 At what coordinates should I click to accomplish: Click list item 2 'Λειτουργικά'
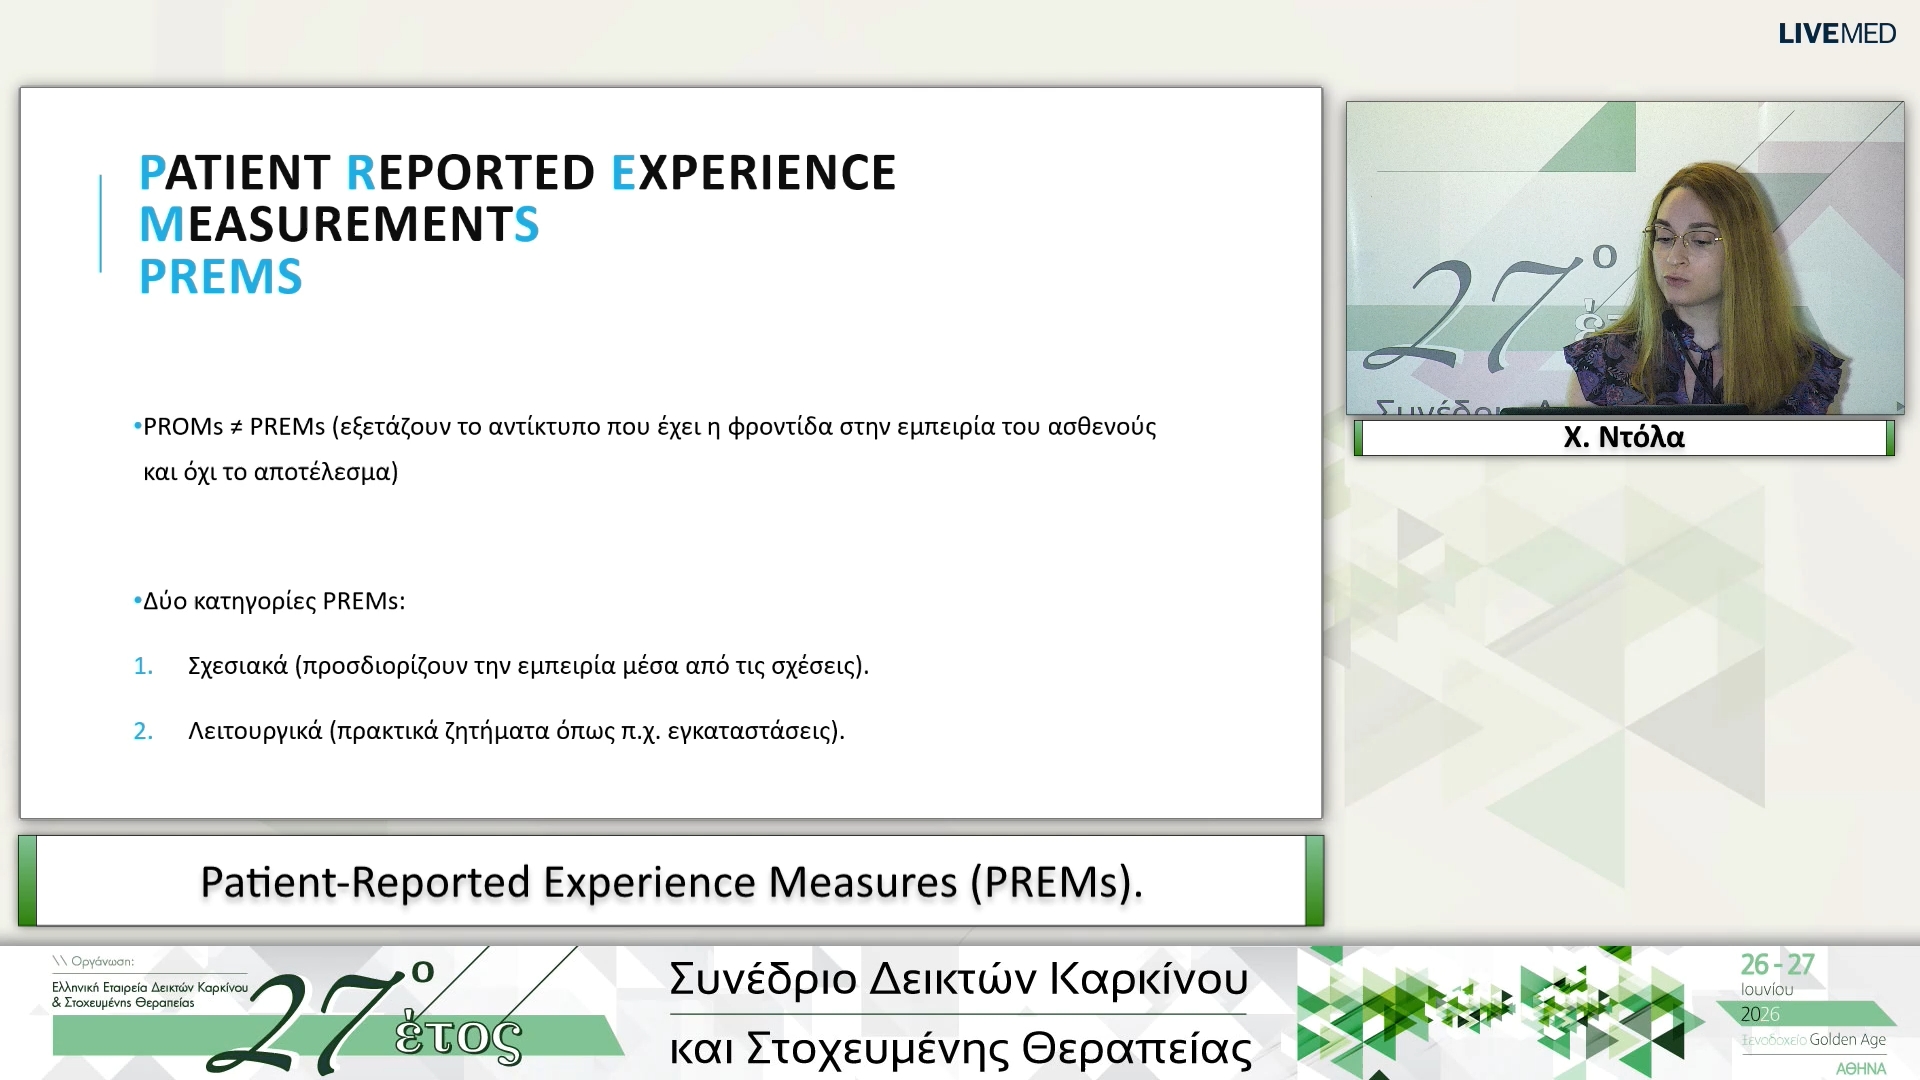tap(489, 731)
